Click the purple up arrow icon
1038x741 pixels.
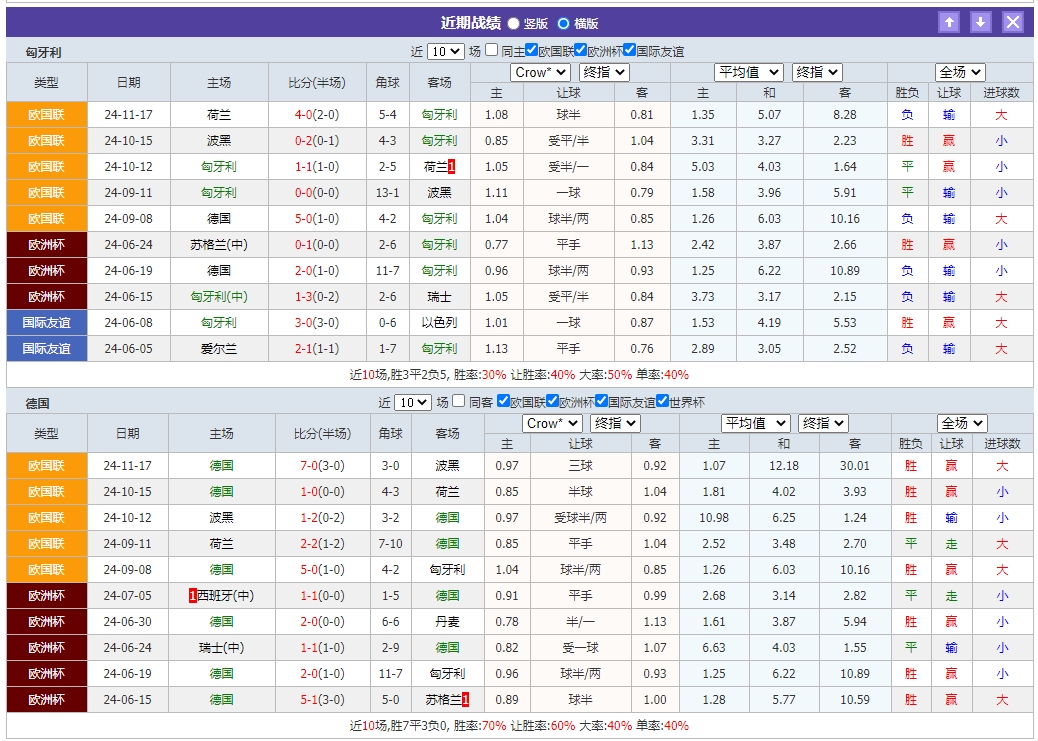click(x=950, y=21)
